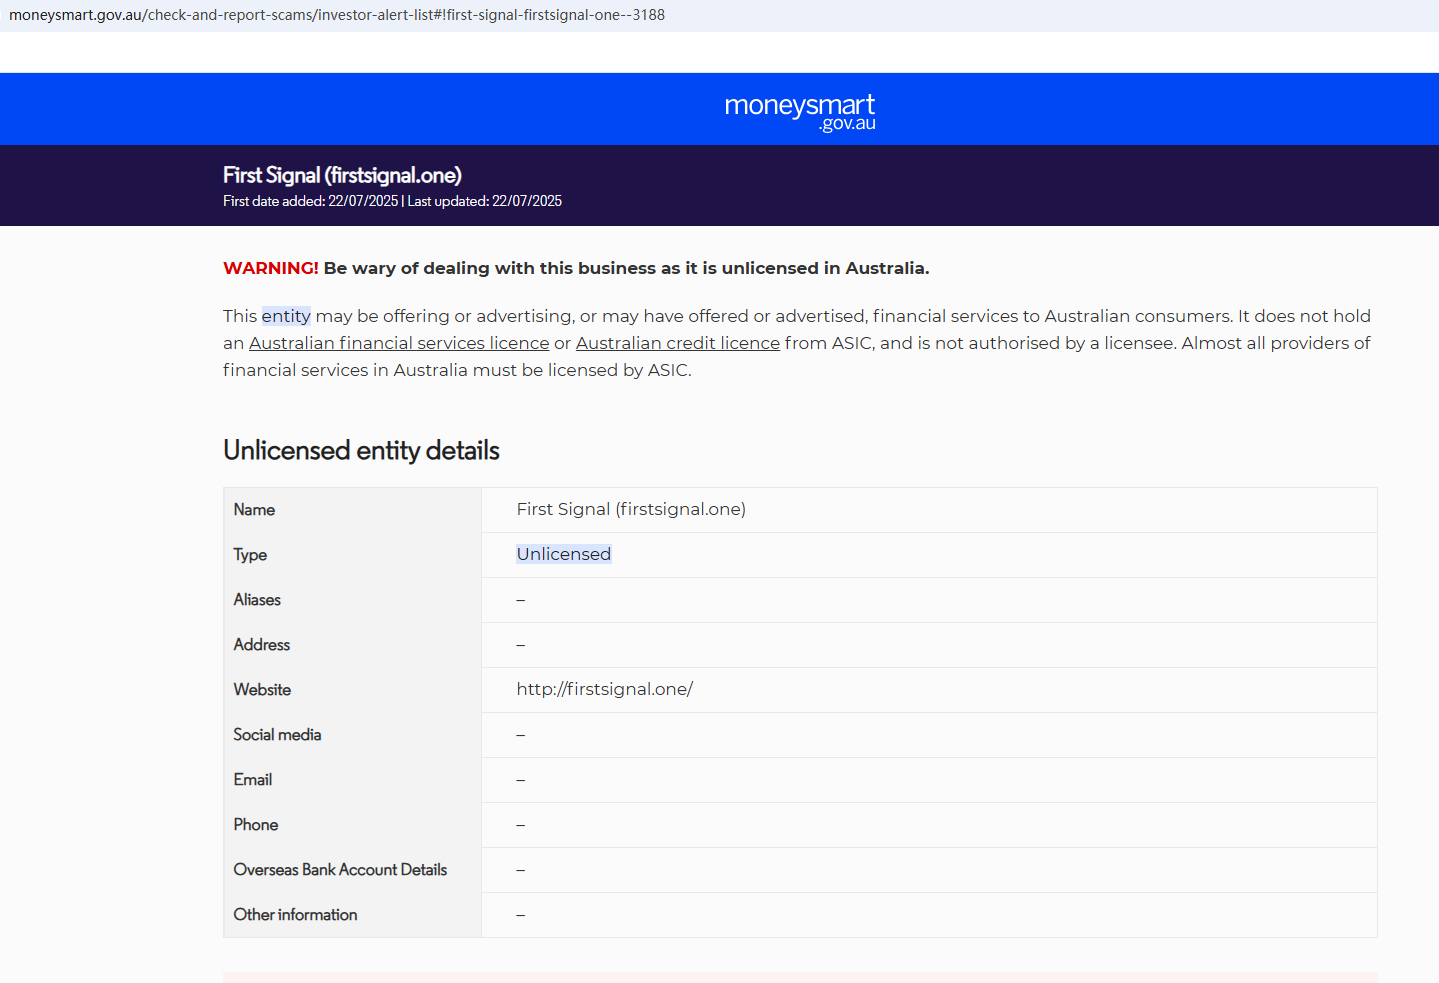Click the 'First Signal (firstsignal.one)' name value in table
The height and width of the screenshot is (983, 1439).
(x=631, y=509)
